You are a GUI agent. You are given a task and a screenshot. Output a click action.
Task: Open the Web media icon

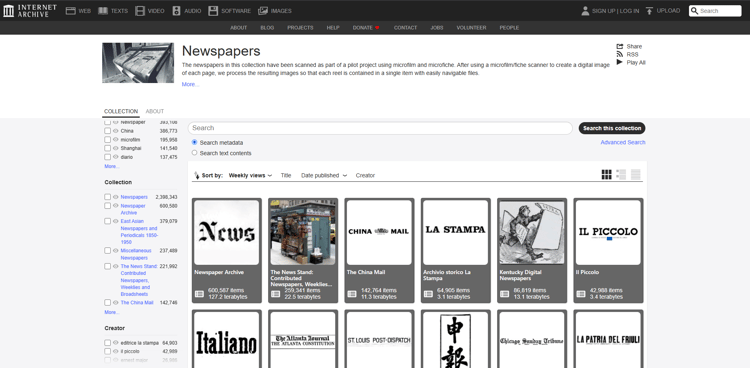[x=71, y=11]
